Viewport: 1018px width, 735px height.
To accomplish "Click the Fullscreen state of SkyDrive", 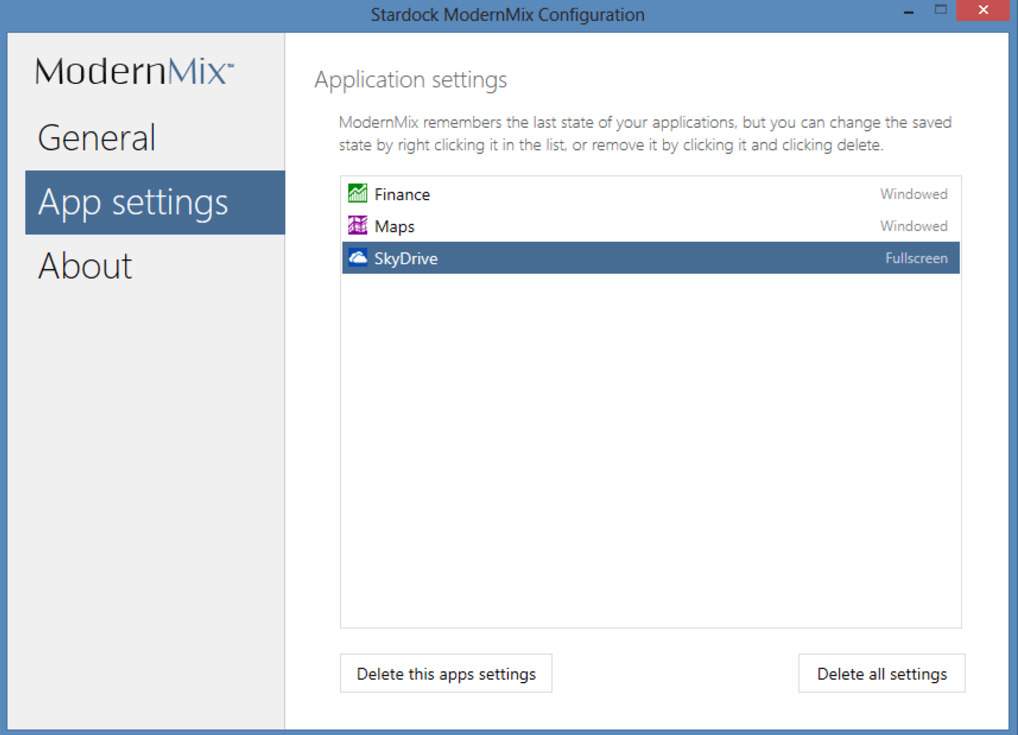I will (916, 258).
